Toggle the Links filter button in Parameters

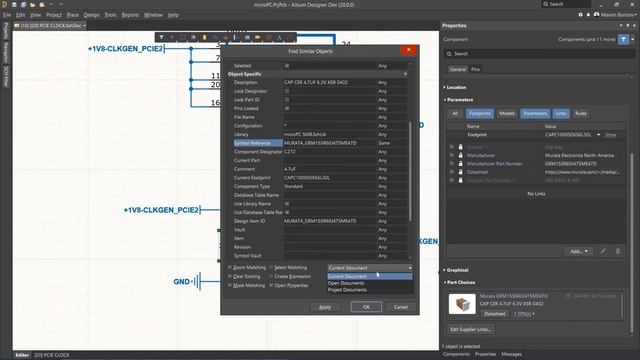pos(561,113)
